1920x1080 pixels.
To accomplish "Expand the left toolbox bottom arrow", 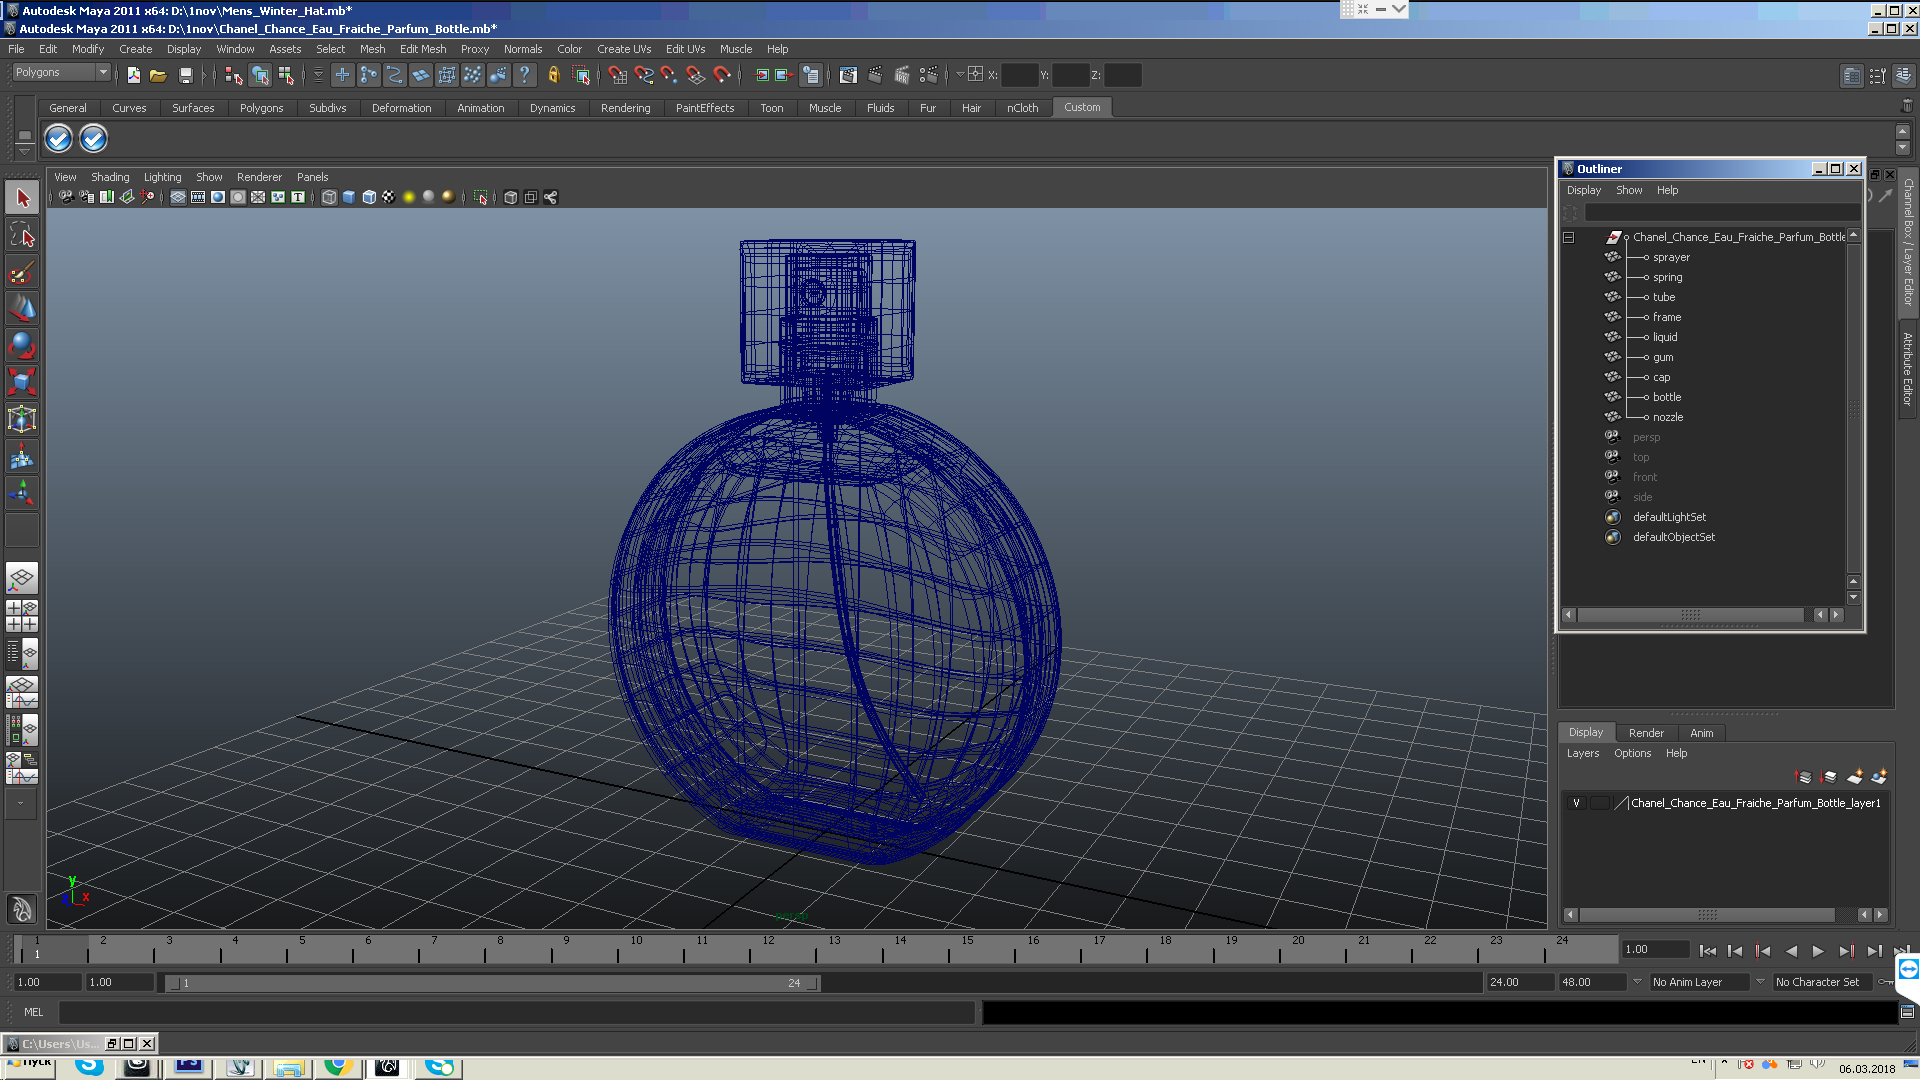I will [21, 802].
